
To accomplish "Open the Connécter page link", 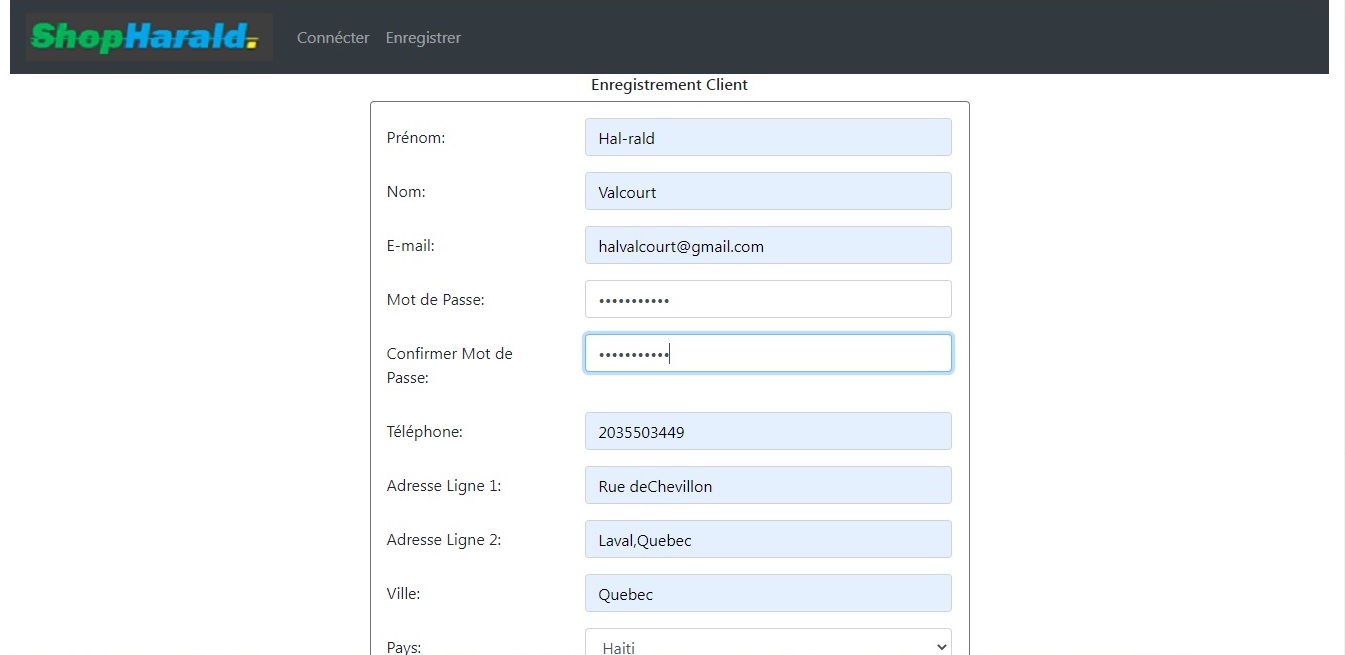I will [333, 38].
